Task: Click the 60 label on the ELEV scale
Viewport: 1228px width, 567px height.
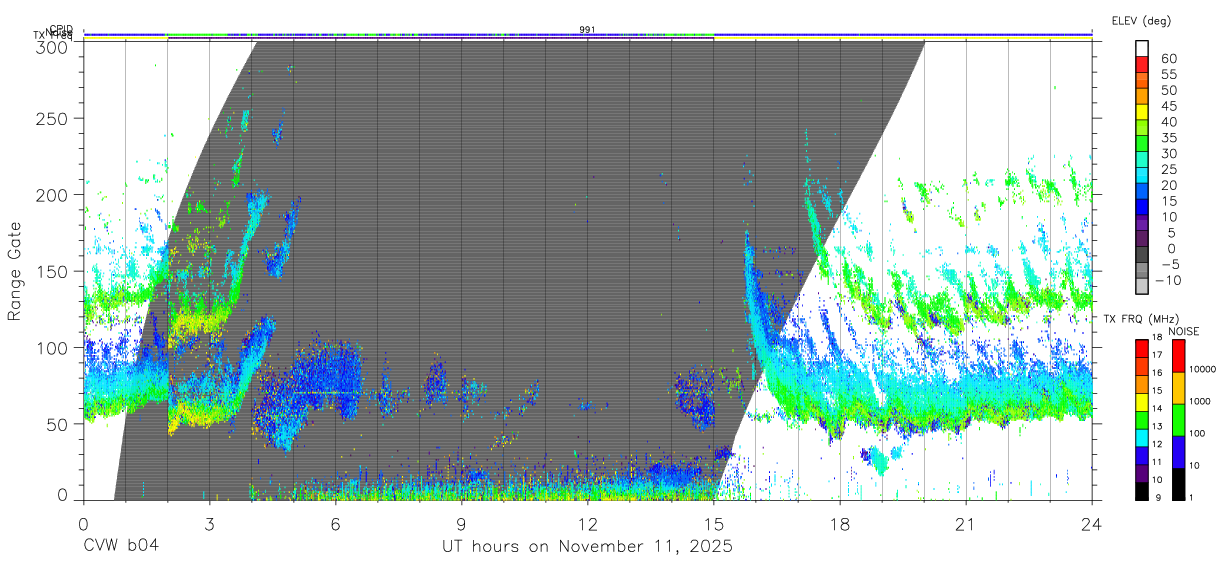Action: (1169, 59)
